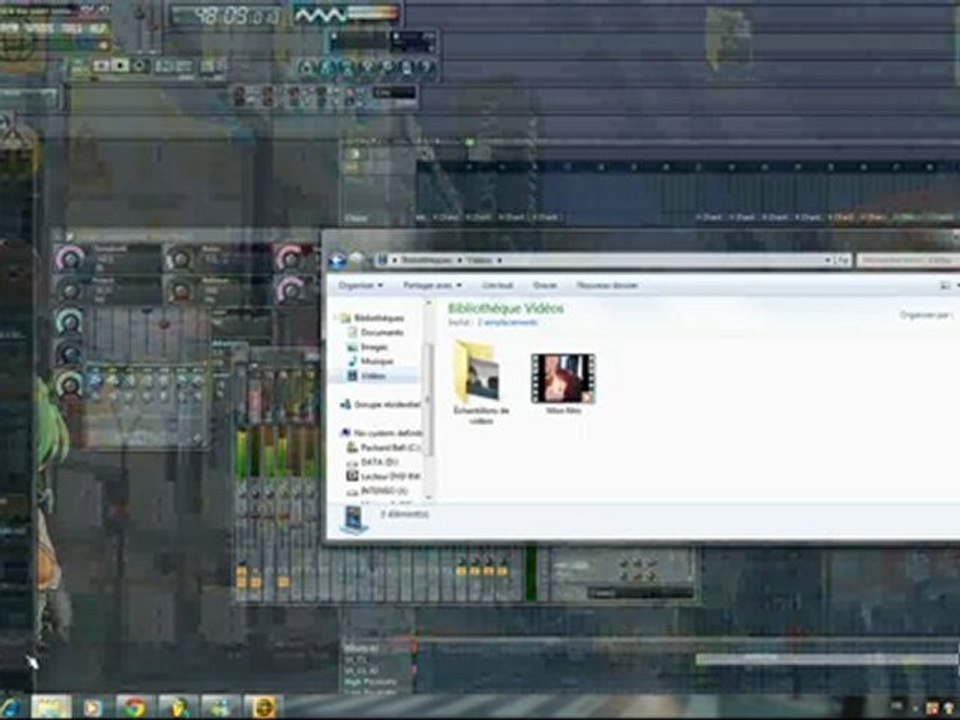Open the Partager avec dropdown
Viewport: 960px width, 720px height.
(x=432, y=285)
